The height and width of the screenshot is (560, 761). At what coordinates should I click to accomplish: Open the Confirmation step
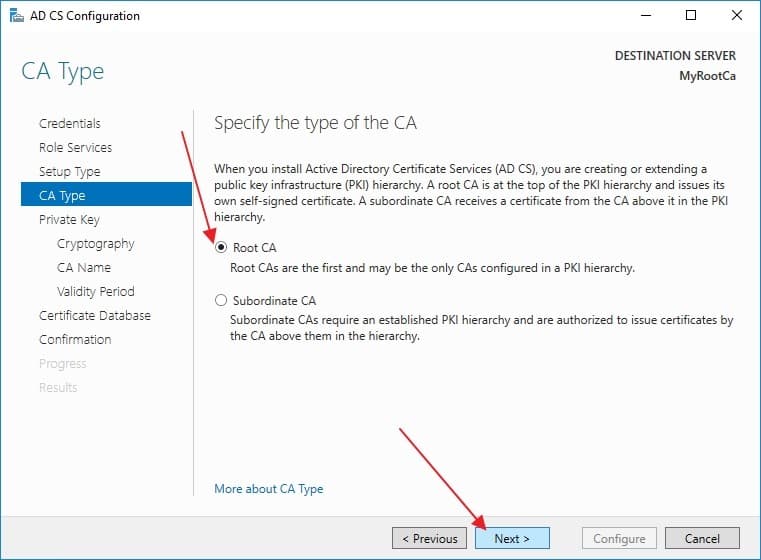click(75, 340)
